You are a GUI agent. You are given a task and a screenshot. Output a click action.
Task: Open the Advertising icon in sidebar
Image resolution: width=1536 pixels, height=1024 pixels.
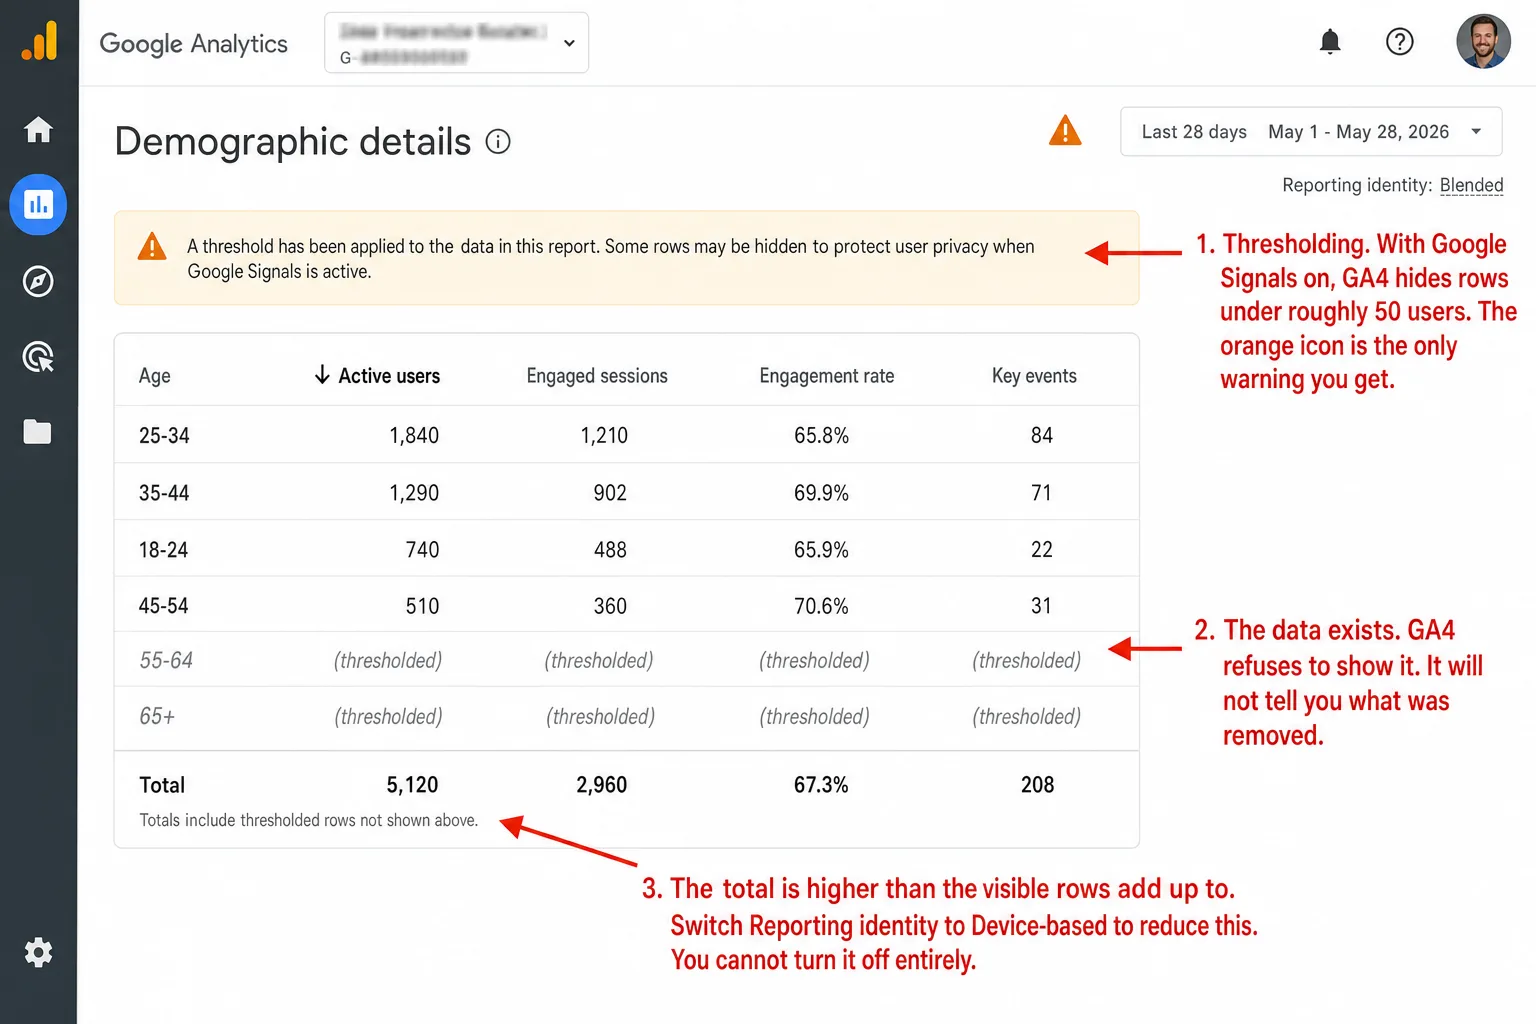pyautogui.click(x=38, y=356)
